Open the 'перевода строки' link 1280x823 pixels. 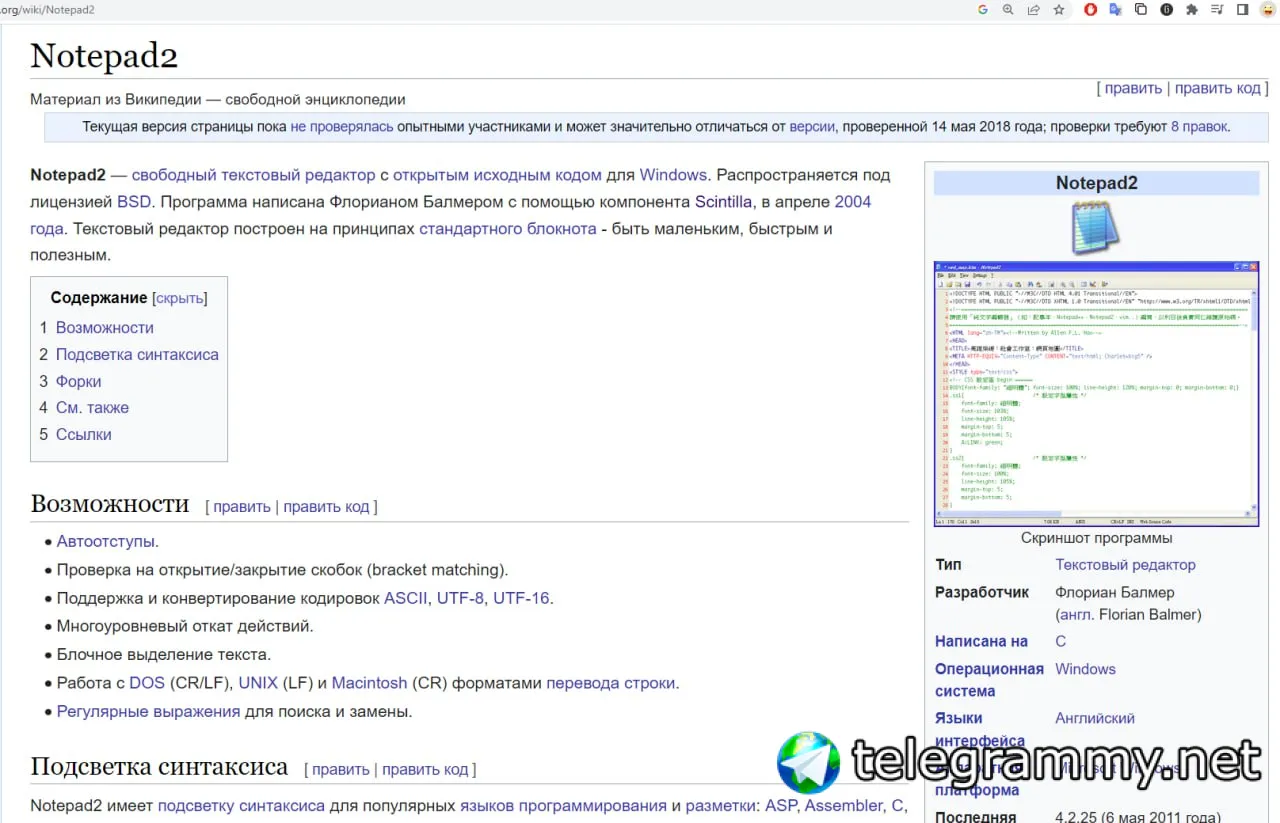tap(611, 684)
